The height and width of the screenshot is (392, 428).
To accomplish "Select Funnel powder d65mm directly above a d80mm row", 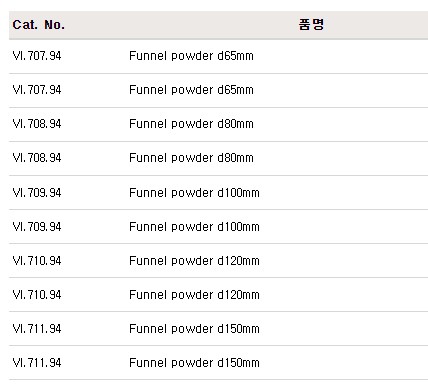I will pos(191,90).
